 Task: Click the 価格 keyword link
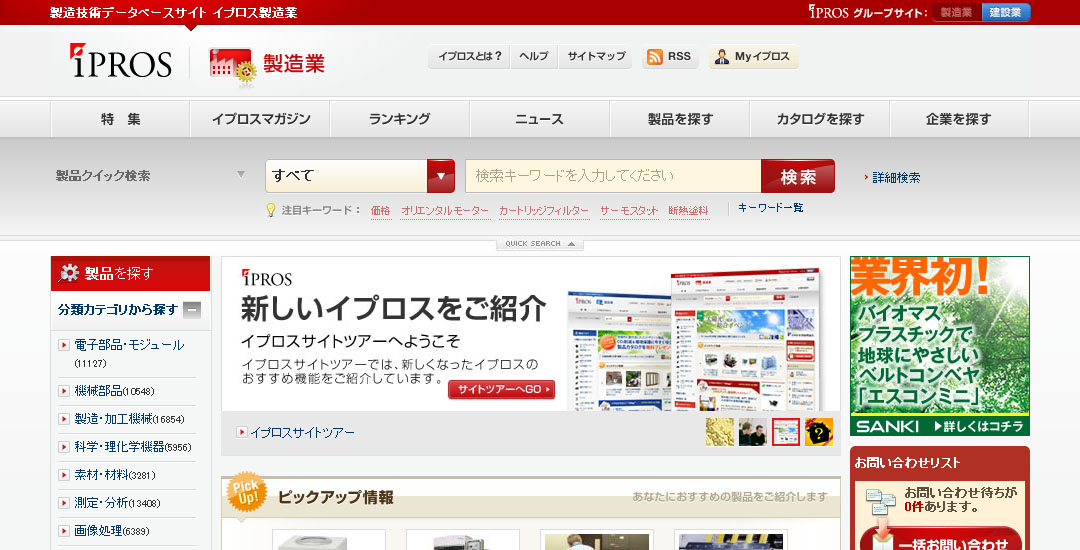tap(380, 211)
